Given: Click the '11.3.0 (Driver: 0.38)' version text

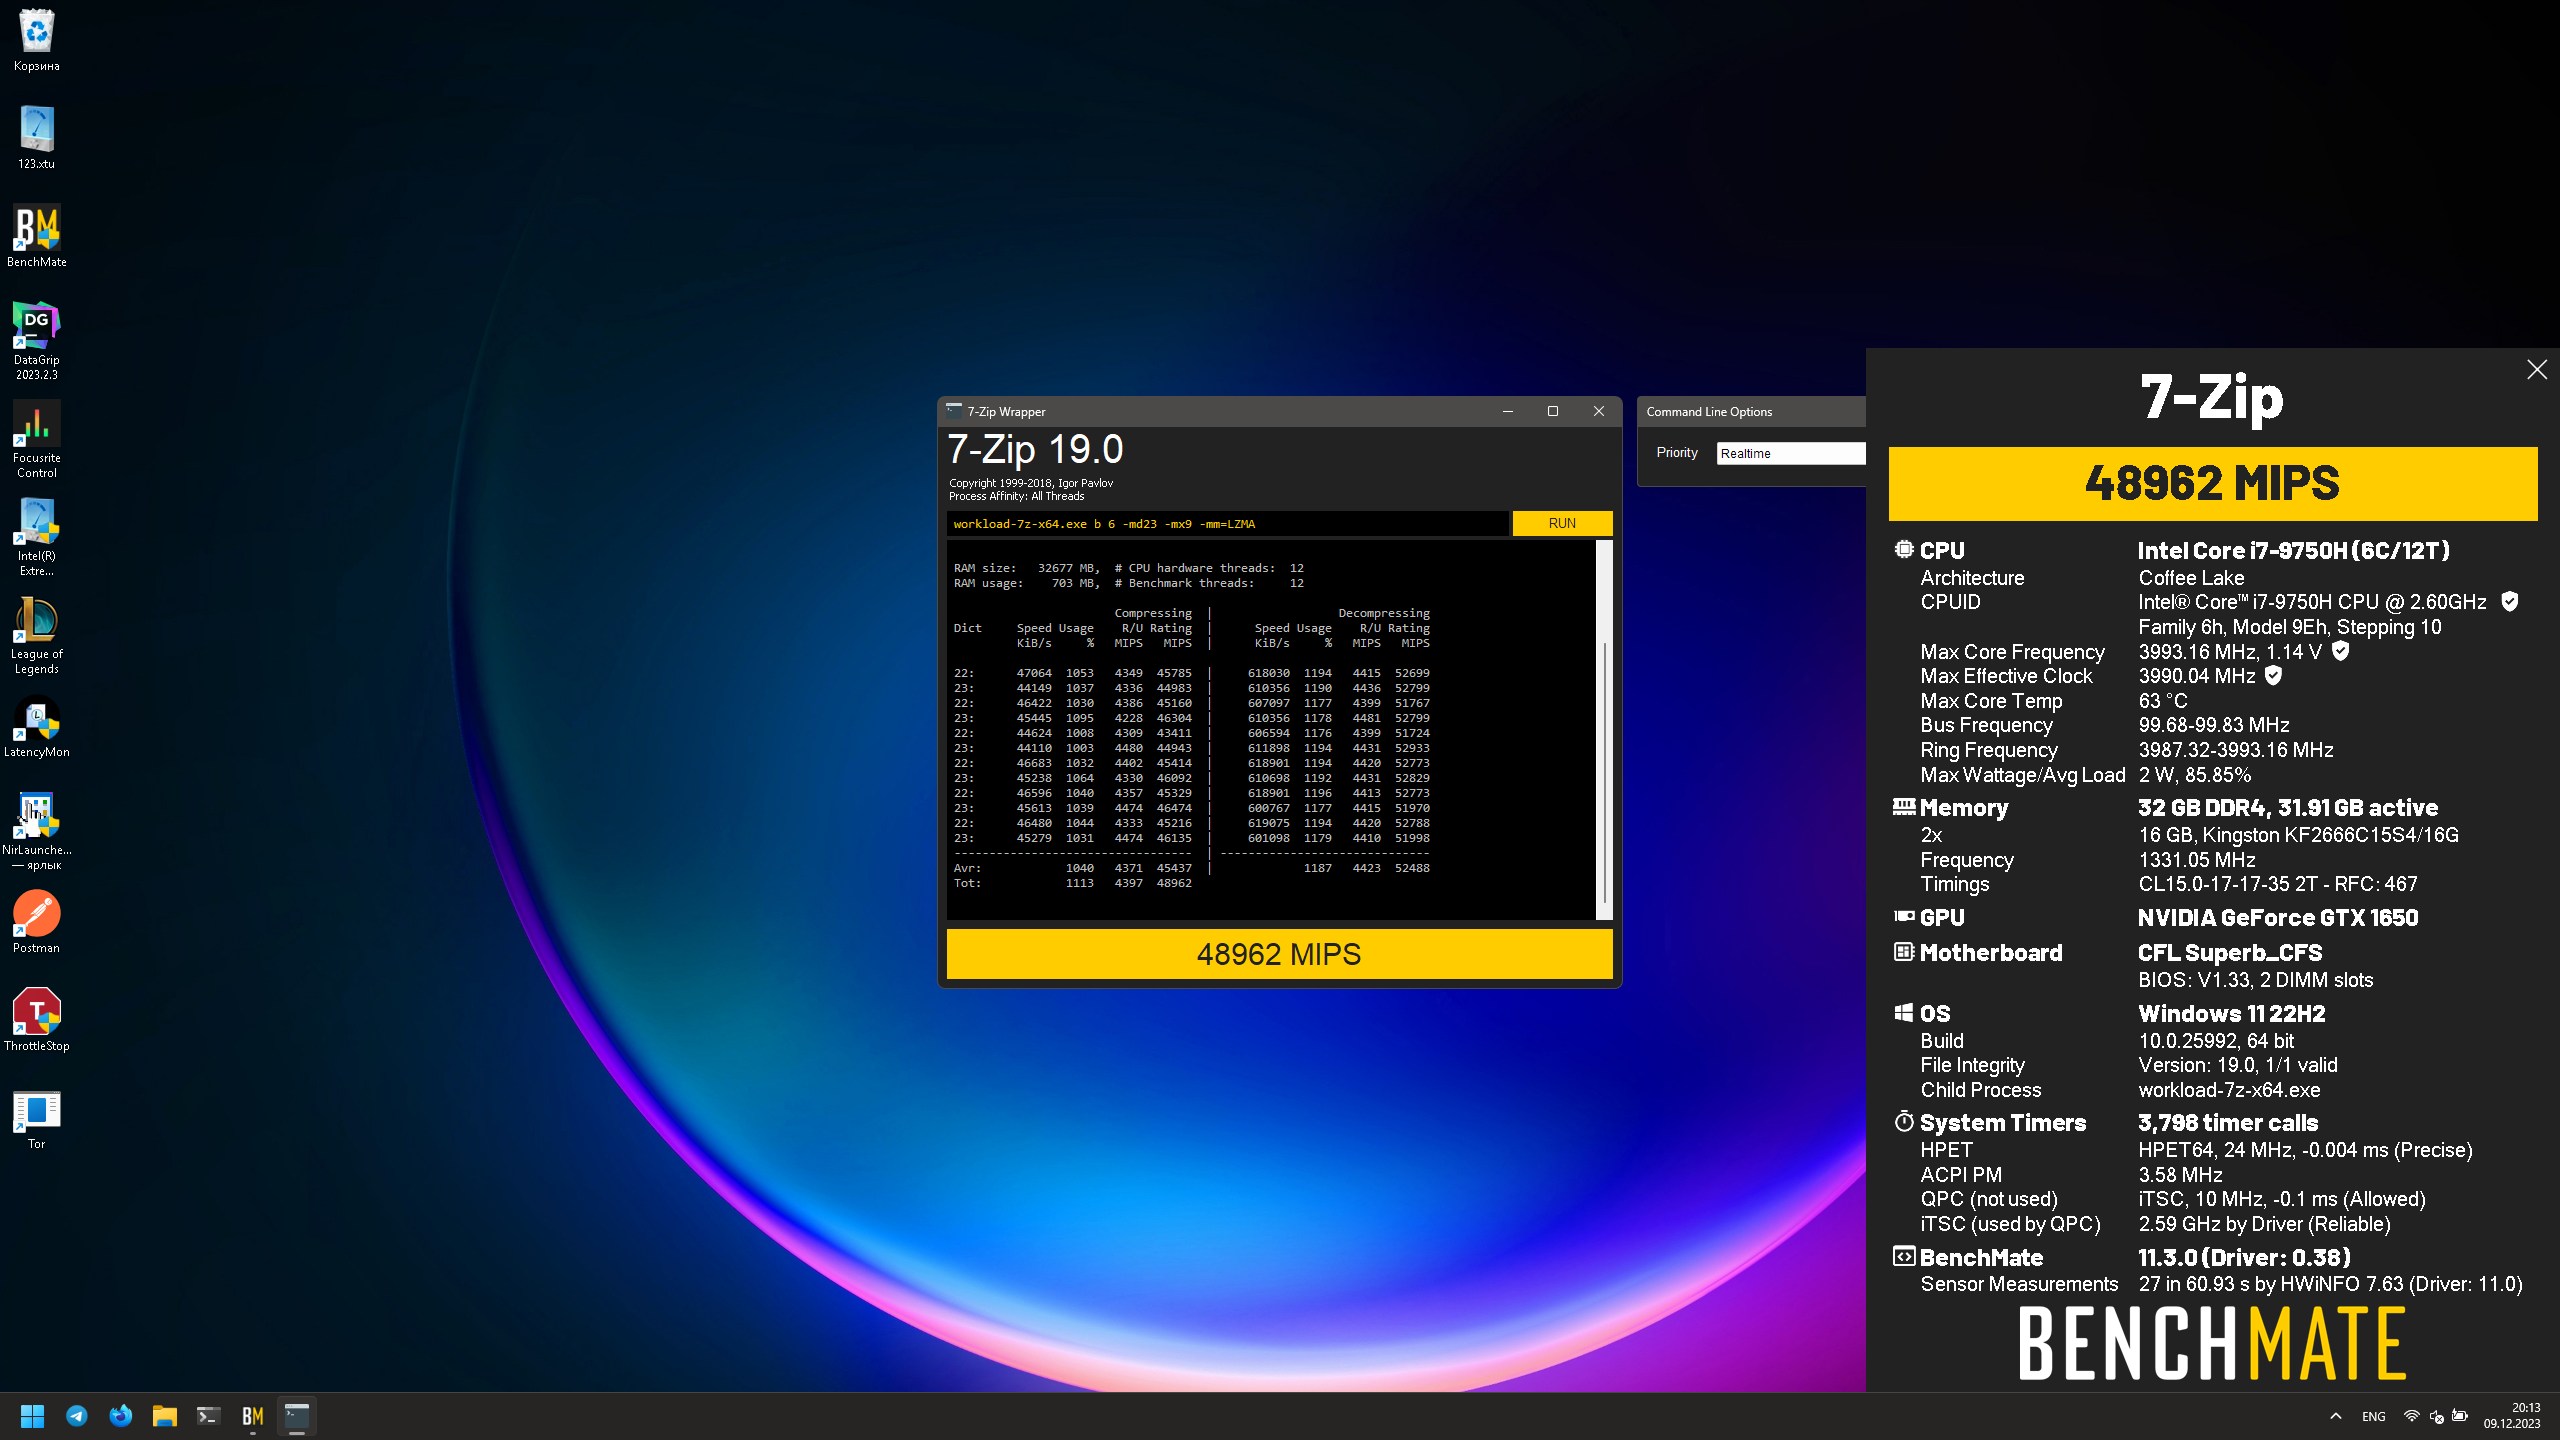Looking at the screenshot, I should coord(2243,1257).
